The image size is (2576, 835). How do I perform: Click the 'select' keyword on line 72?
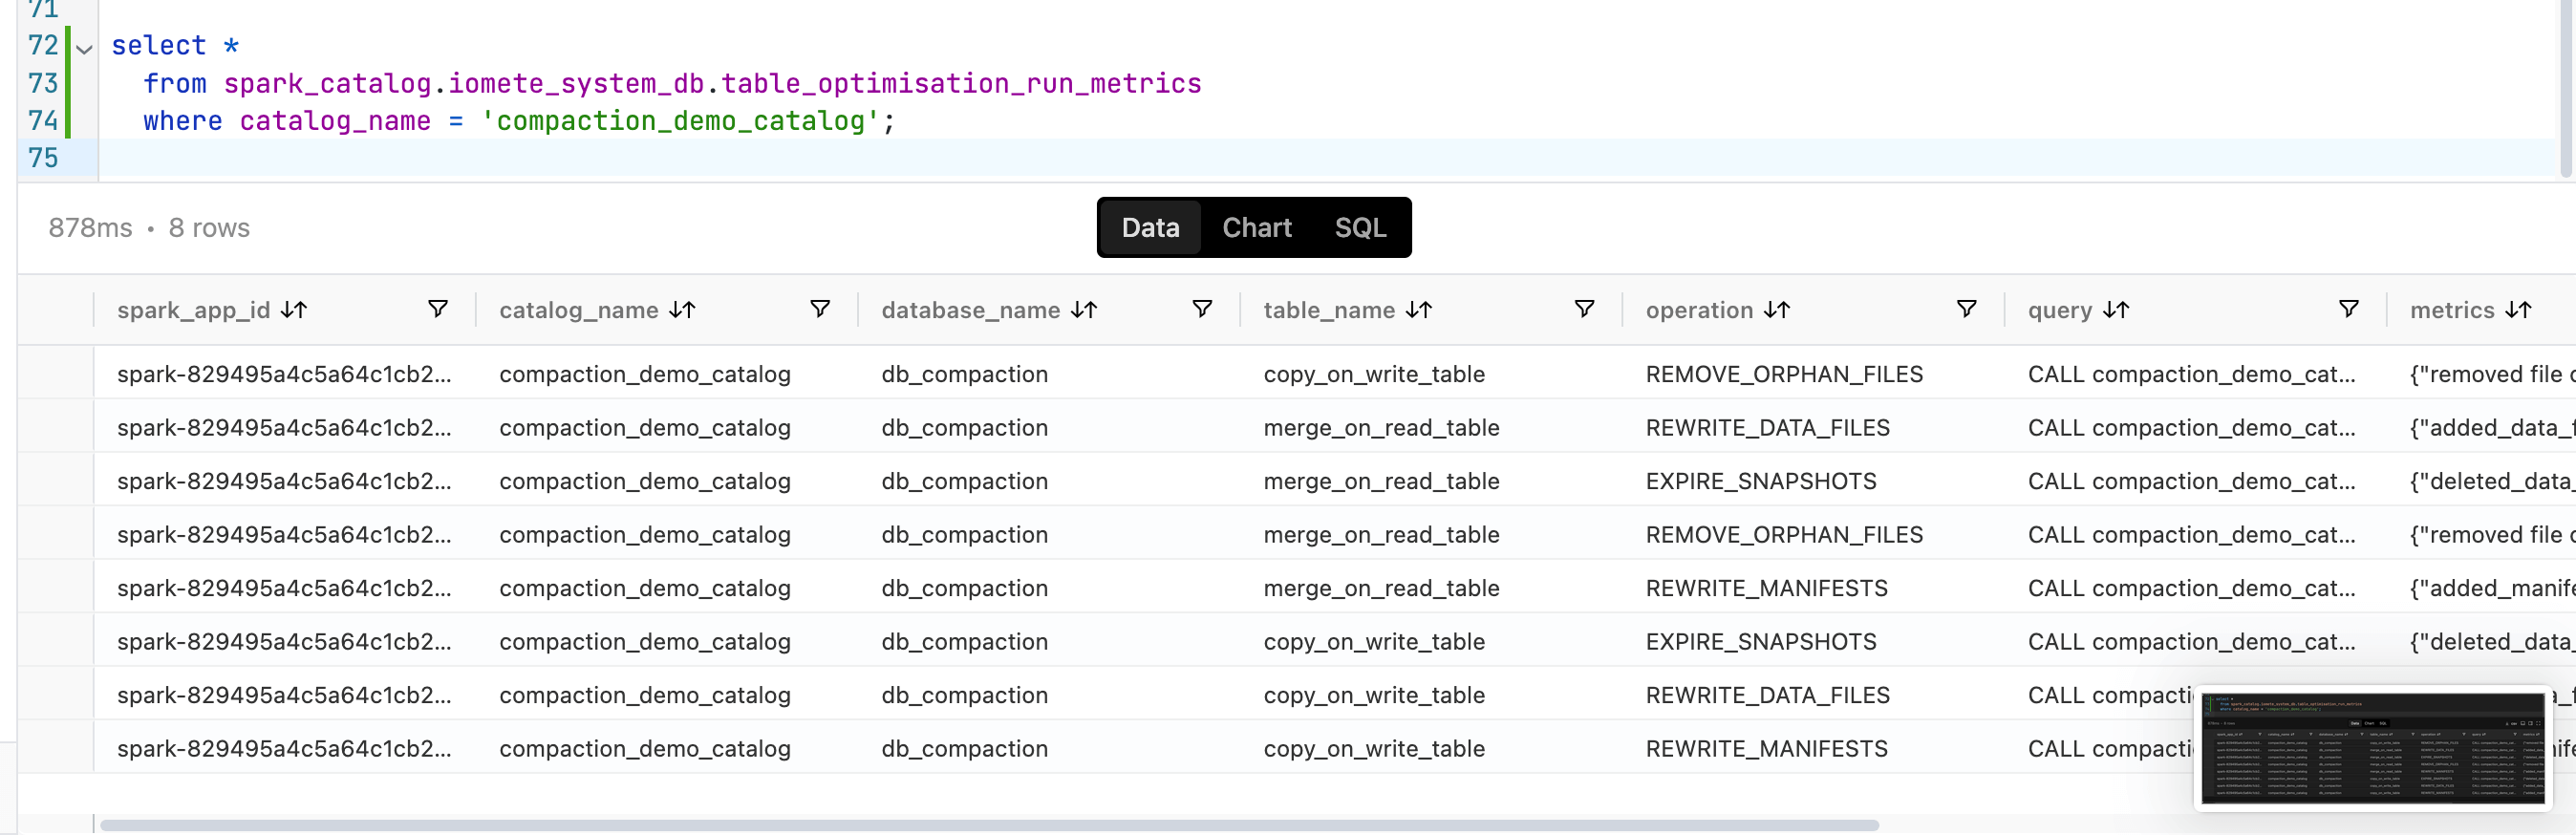pyautogui.click(x=159, y=46)
